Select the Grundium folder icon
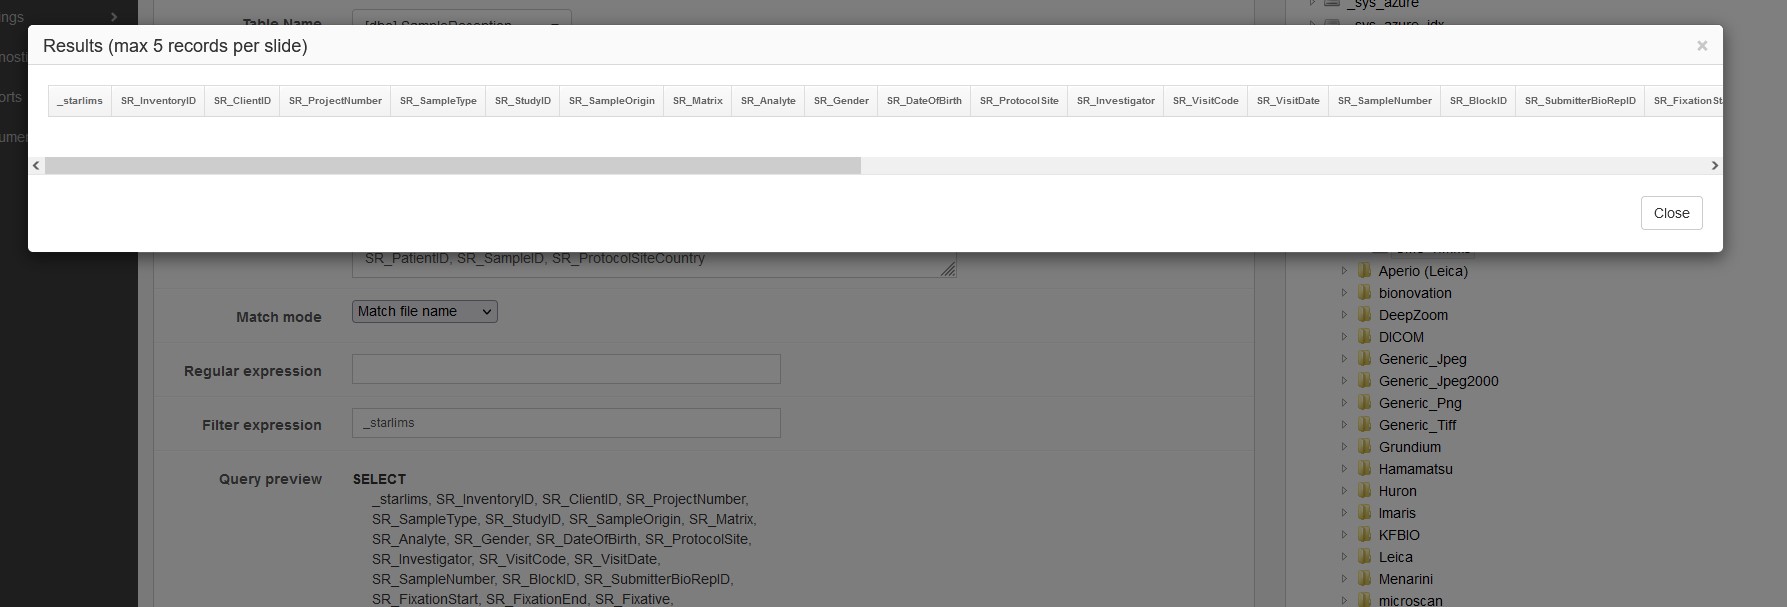1787x607 pixels. point(1364,447)
